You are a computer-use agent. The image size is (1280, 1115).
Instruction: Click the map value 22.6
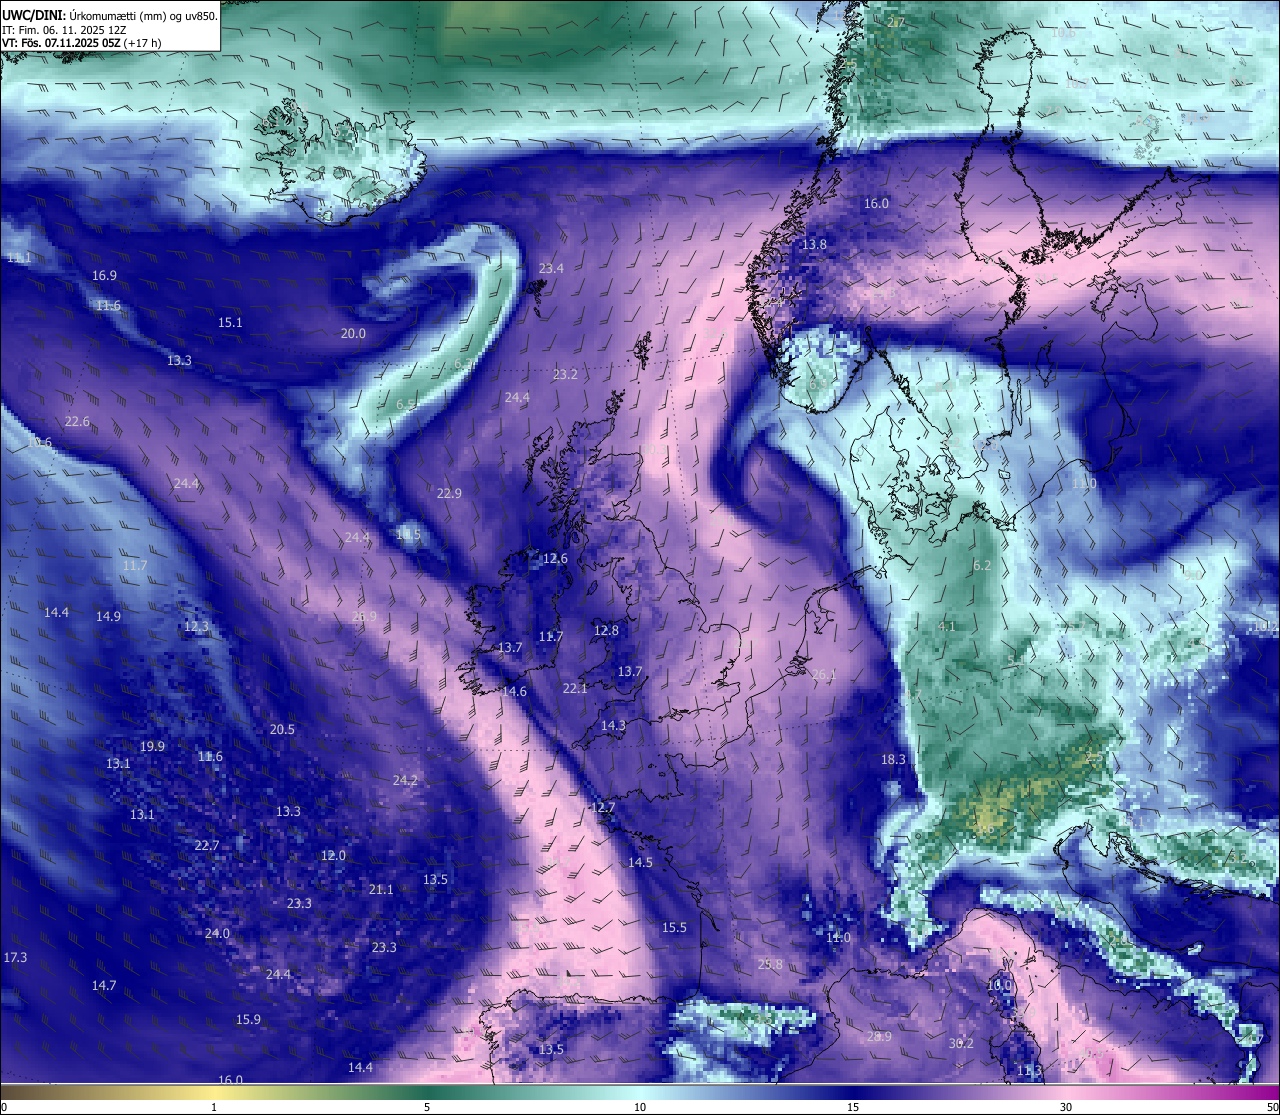click(77, 422)
